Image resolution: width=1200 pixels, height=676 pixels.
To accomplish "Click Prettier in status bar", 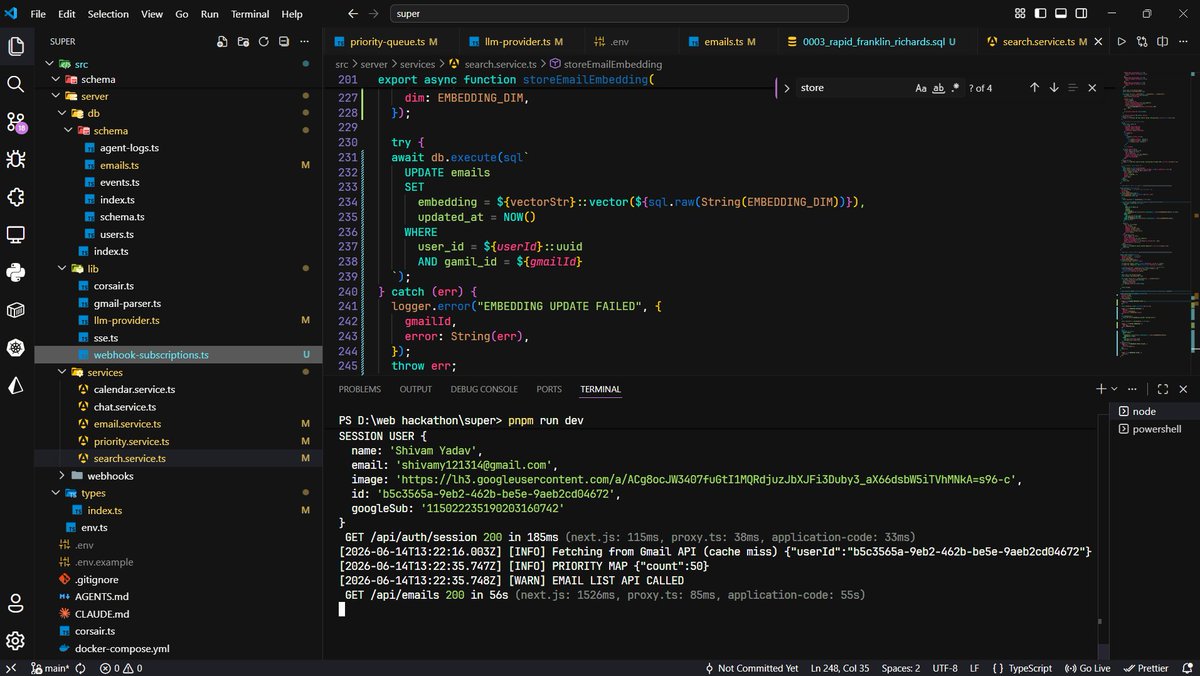I will 1144,668.
